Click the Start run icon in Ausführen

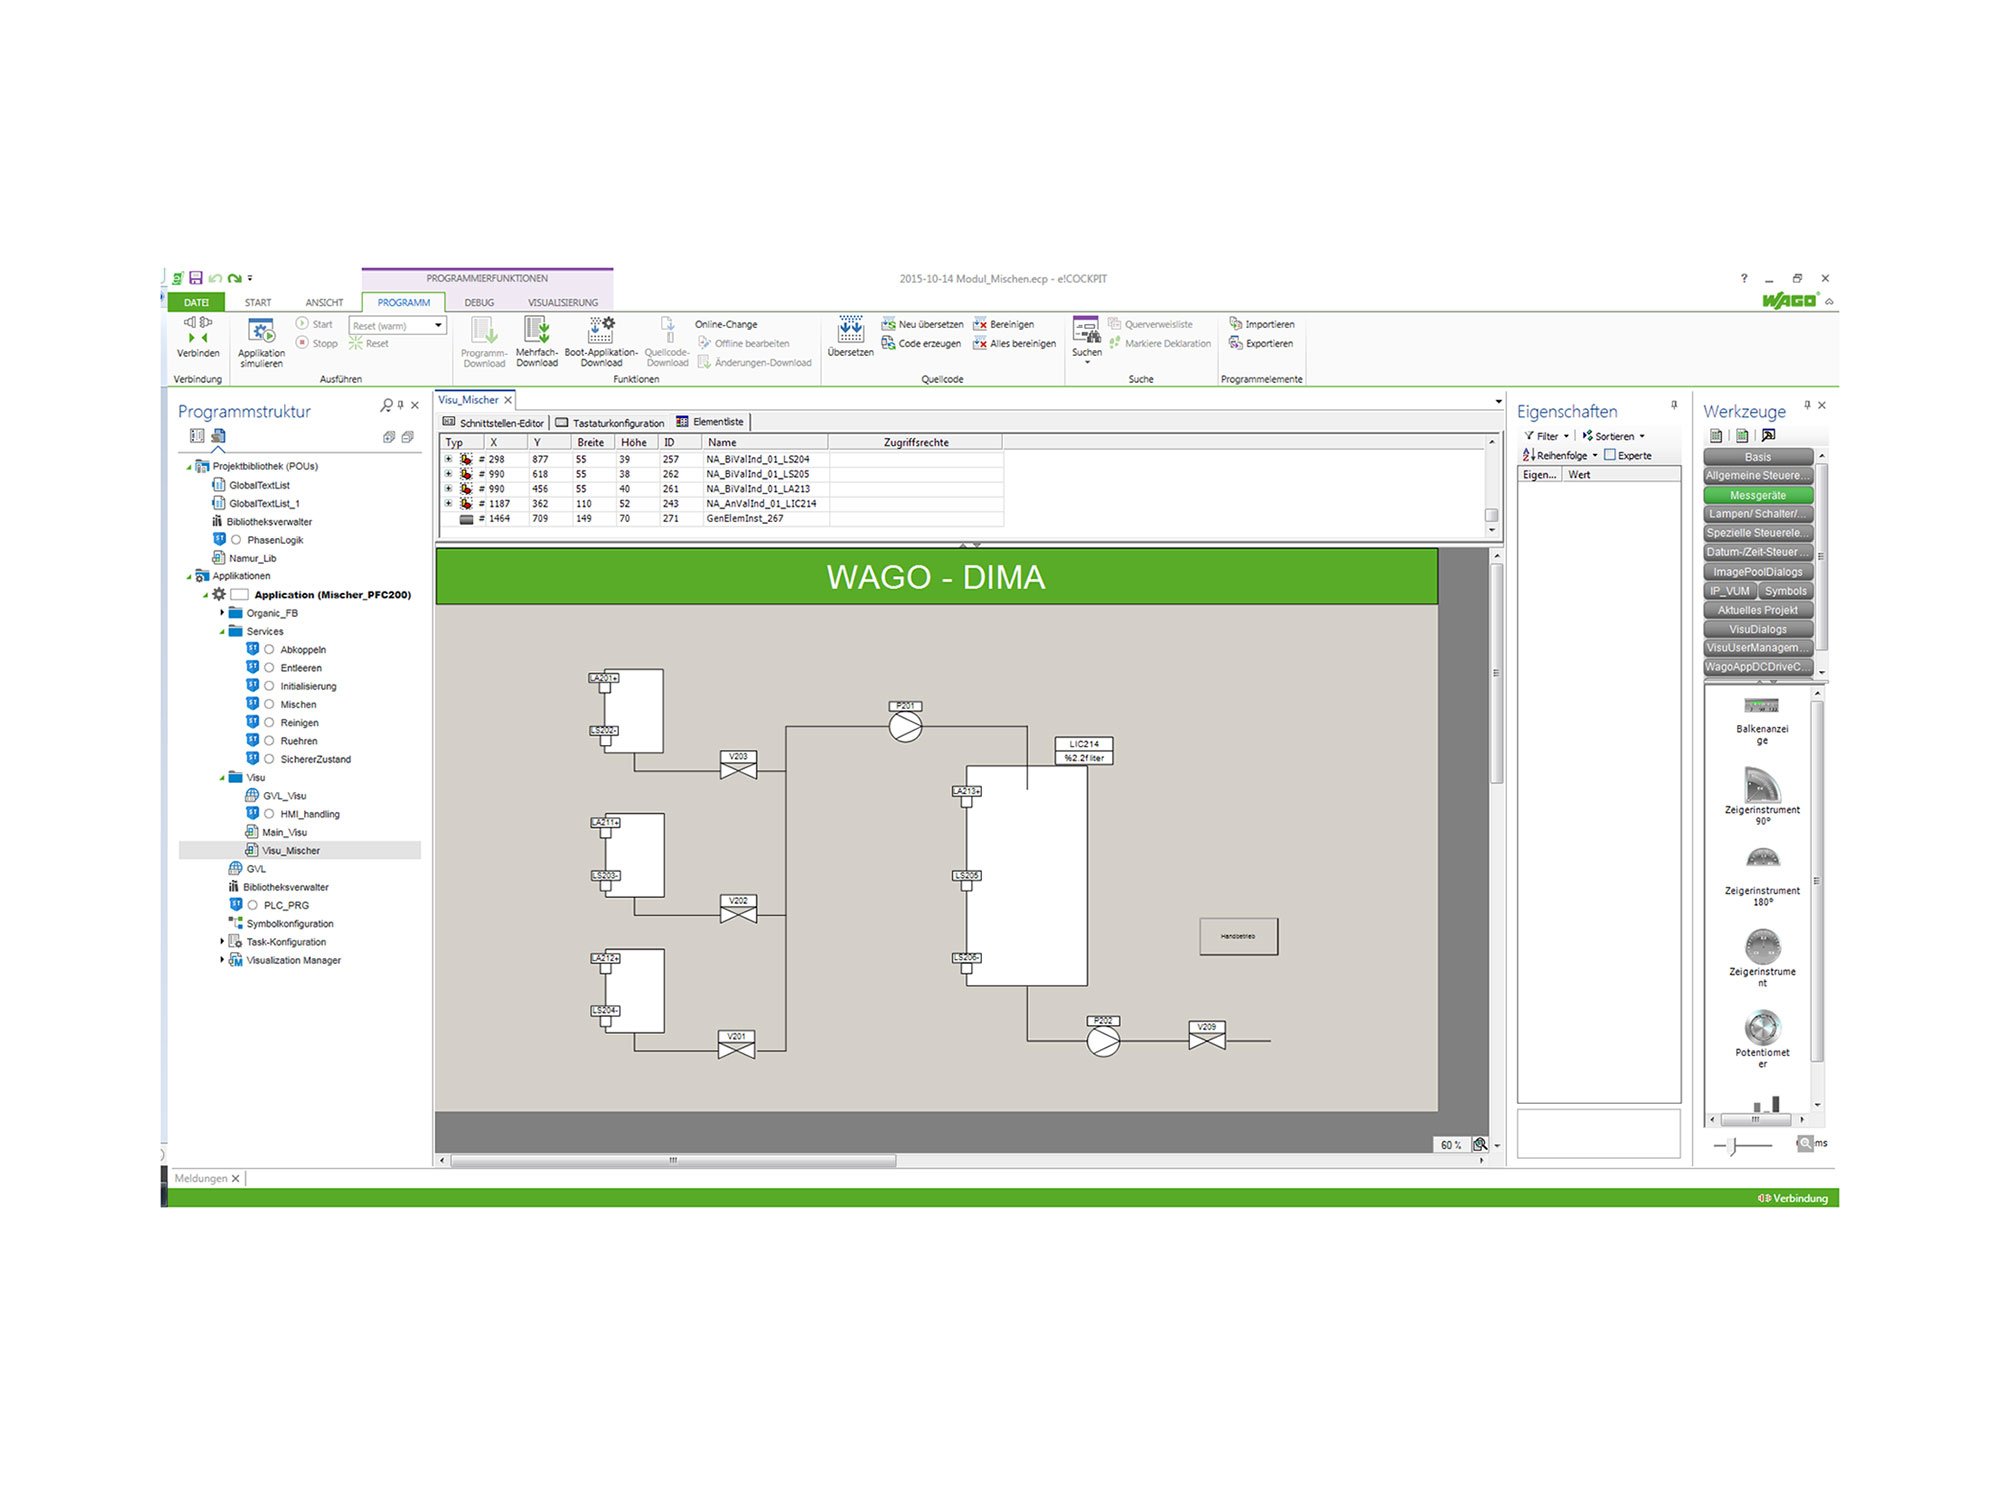pos(302,324)
